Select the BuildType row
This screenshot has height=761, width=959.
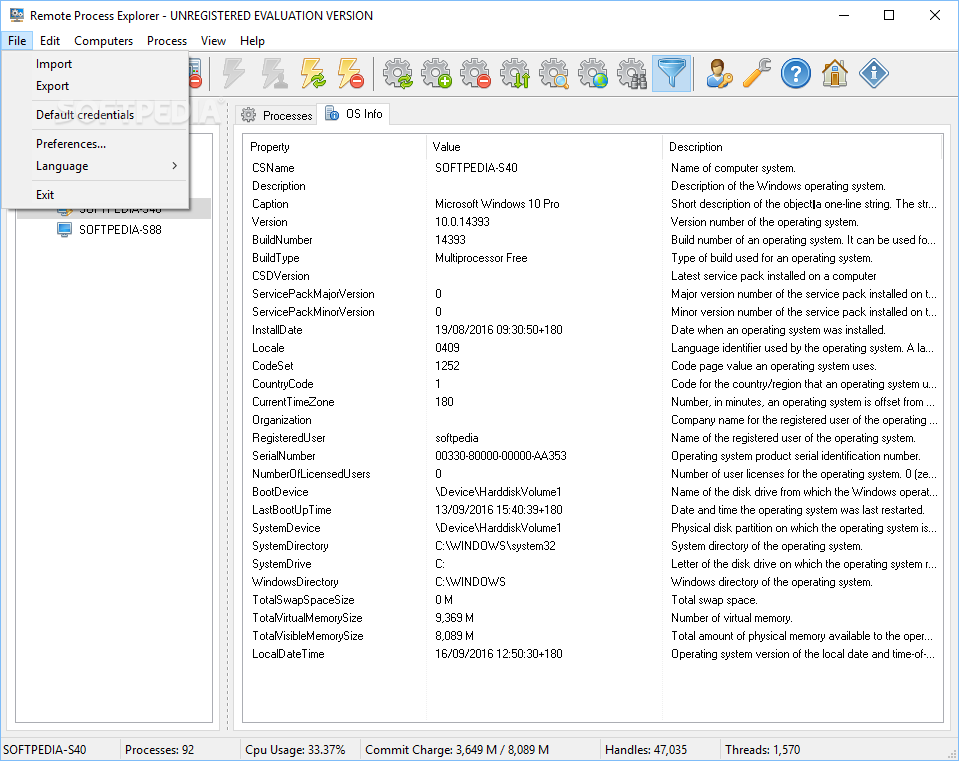(x=592, y=258)
